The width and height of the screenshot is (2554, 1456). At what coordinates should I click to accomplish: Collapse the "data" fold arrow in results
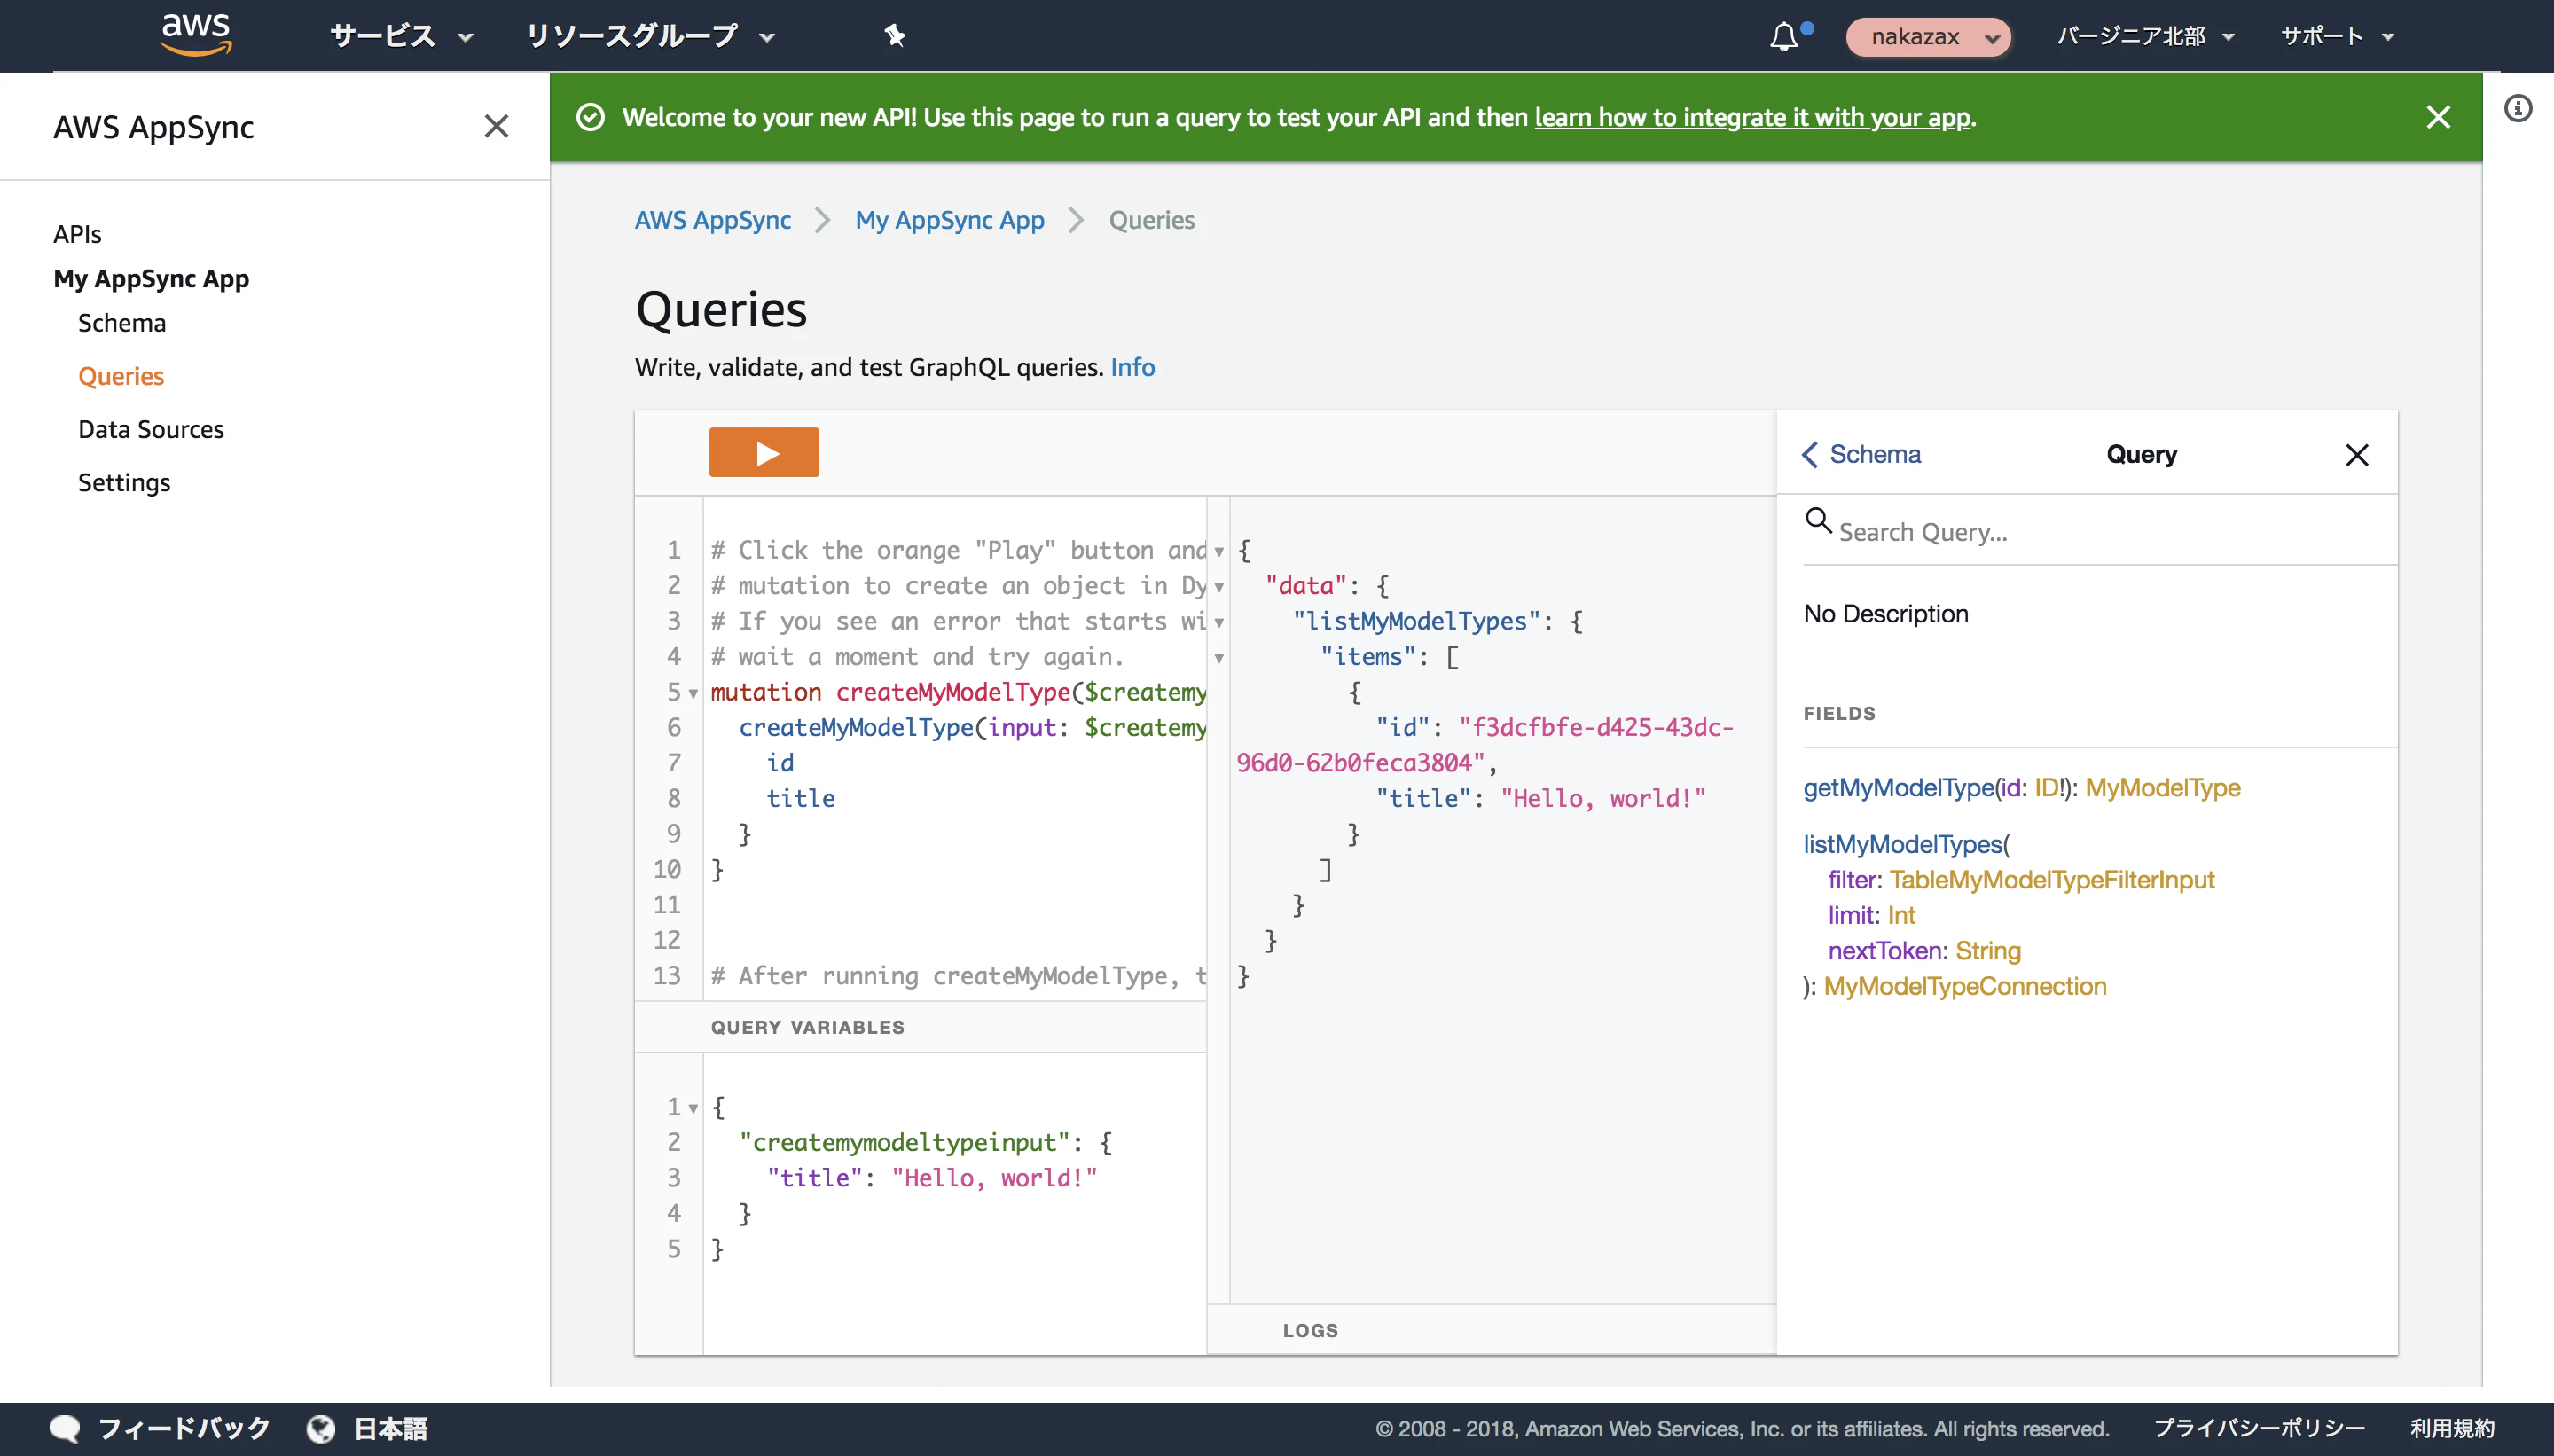pyautogui.click(x=1219, y=586)
